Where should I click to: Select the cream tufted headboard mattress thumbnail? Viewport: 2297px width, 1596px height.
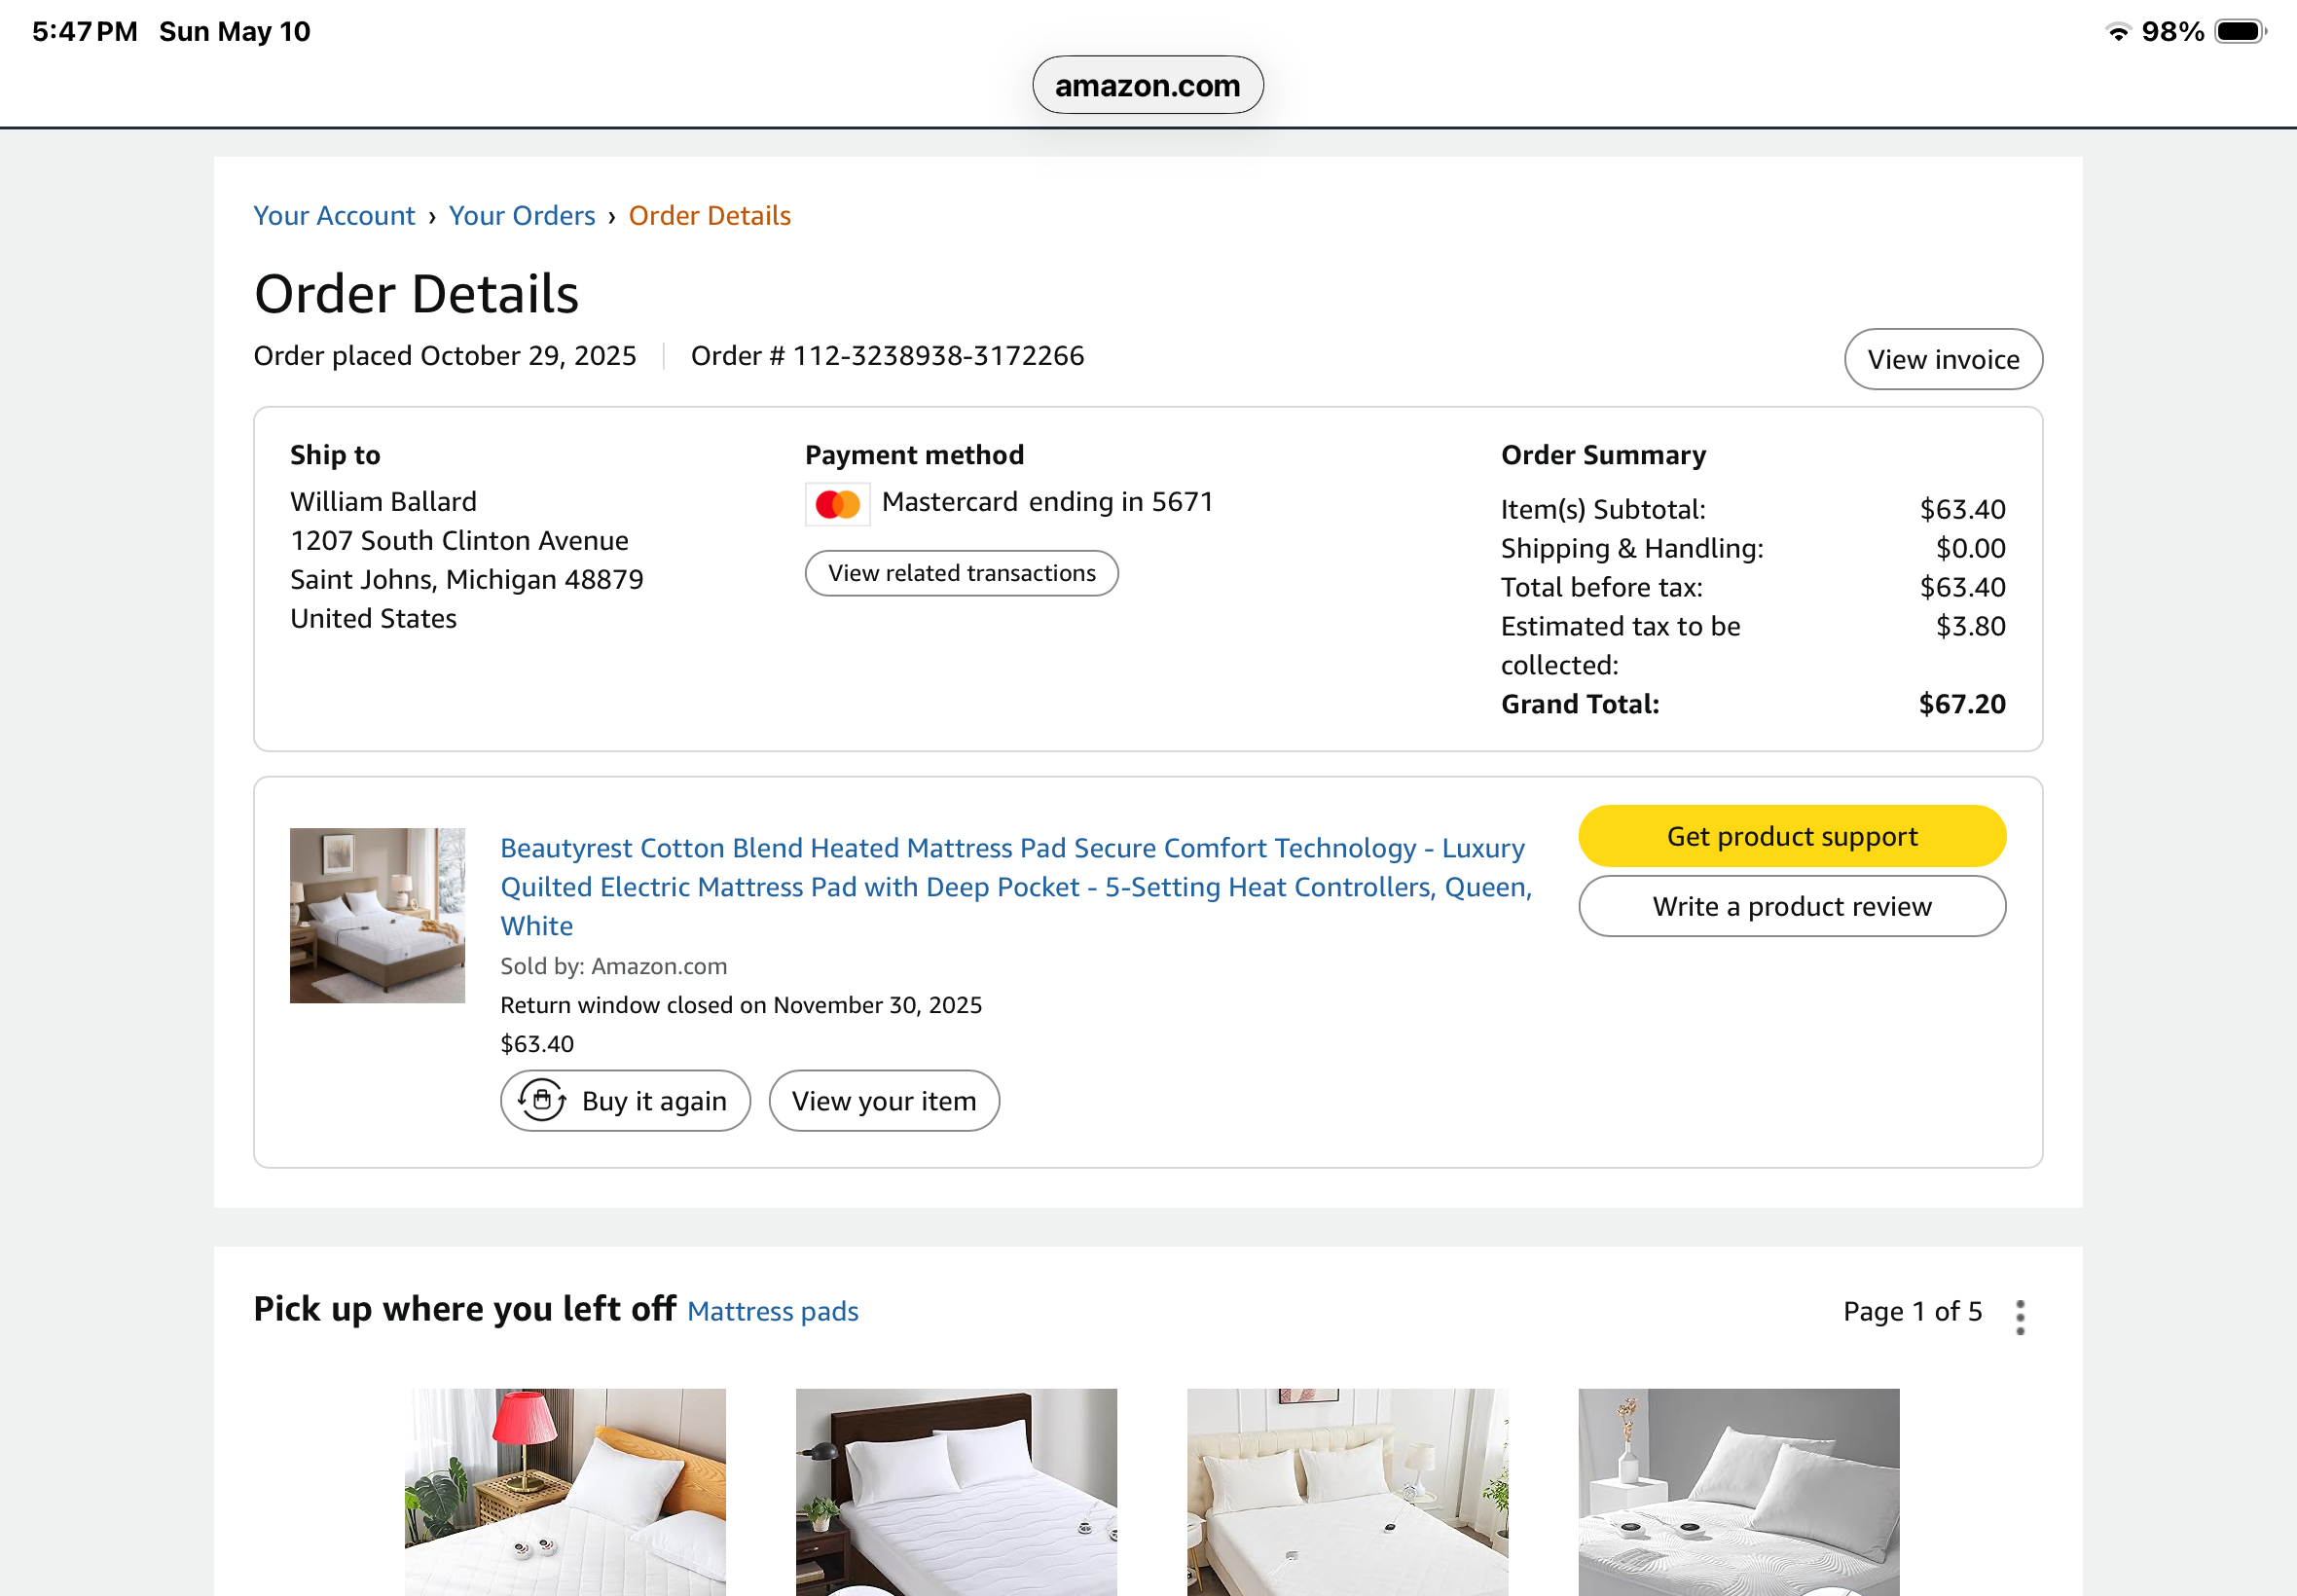1347,1491
